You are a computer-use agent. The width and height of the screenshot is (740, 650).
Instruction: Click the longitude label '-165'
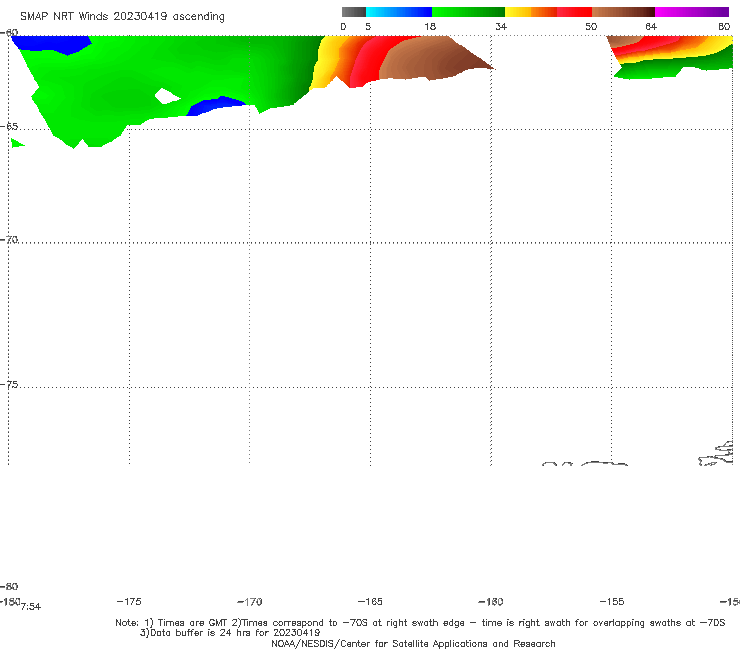370,601
